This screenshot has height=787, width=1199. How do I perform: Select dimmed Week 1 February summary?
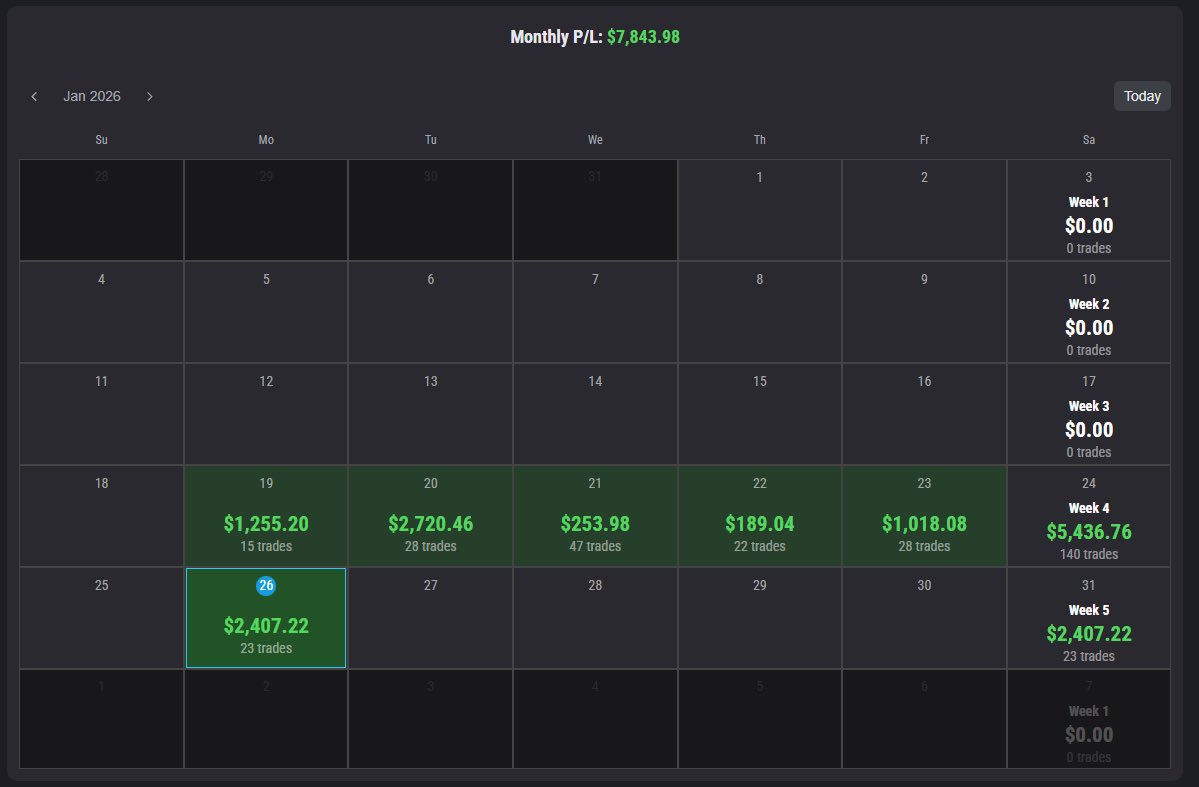pyautogui.click(x=1089, y=719)
